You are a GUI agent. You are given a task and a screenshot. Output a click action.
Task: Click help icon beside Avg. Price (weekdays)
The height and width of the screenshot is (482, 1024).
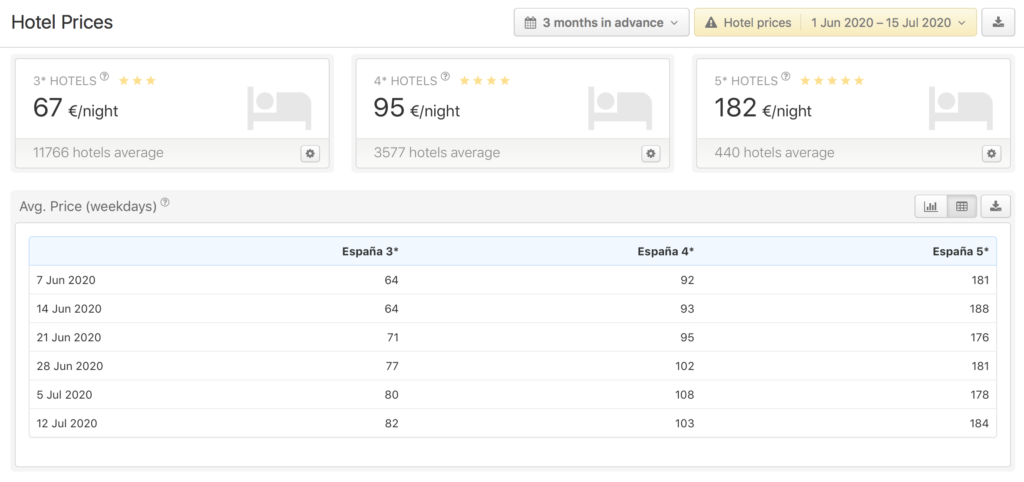(x=165, y=202)
